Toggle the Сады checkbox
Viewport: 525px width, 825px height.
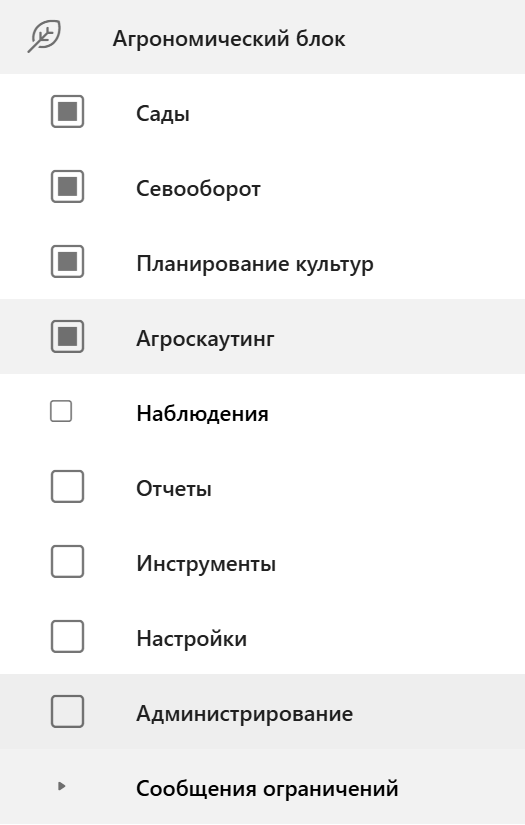tap(67, 112)
